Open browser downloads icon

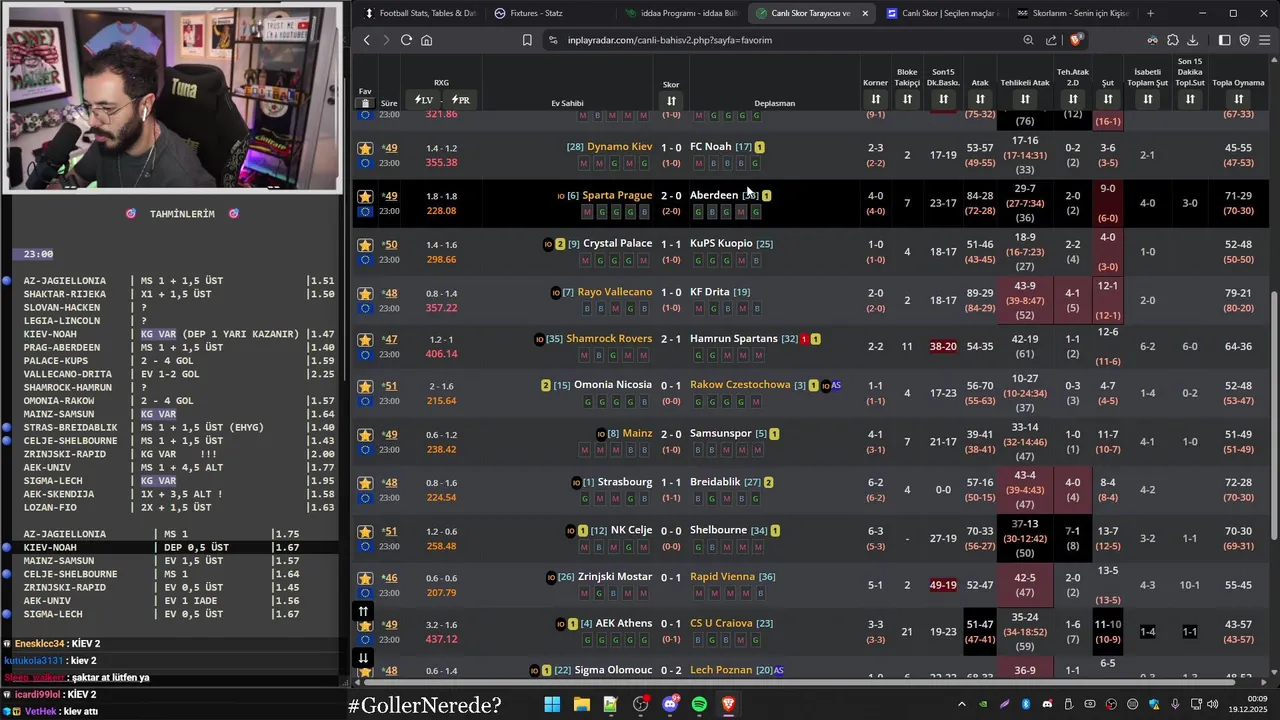coord(1192,40)
